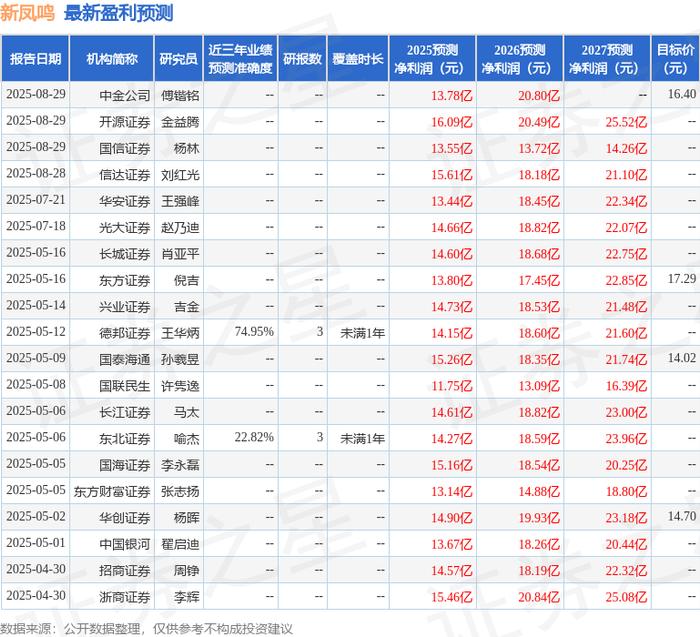700x637 pixels.
Task: Select the 覆盖时长 column header
Action: click(358, 59)
